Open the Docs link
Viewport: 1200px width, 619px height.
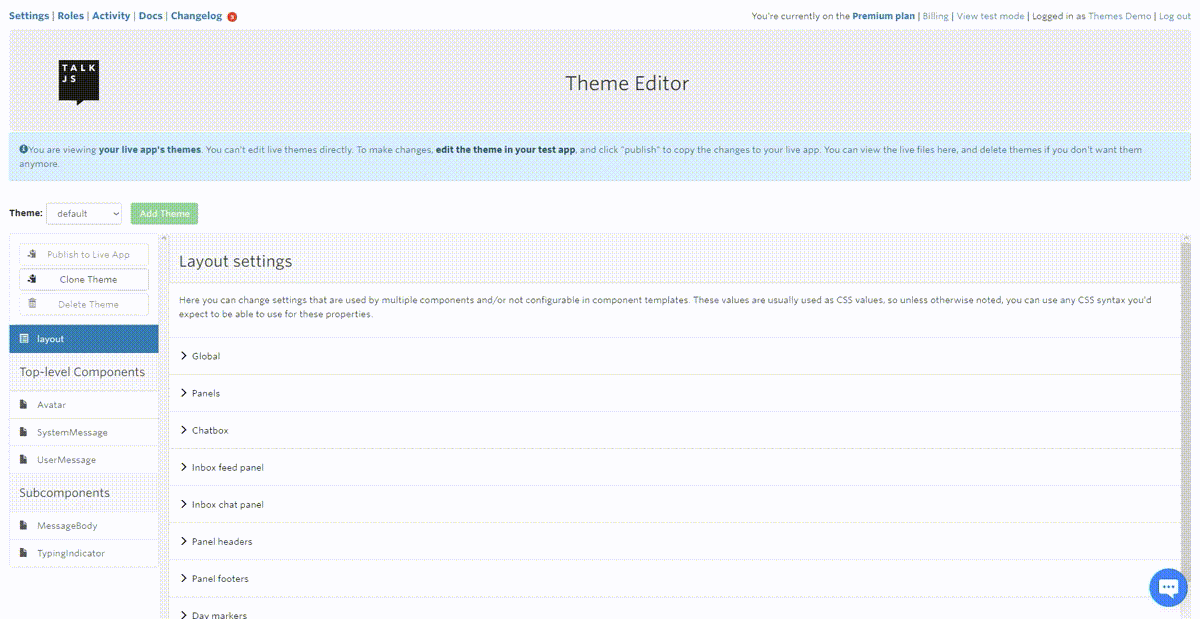pyautogui.click(x=150, y=16)
